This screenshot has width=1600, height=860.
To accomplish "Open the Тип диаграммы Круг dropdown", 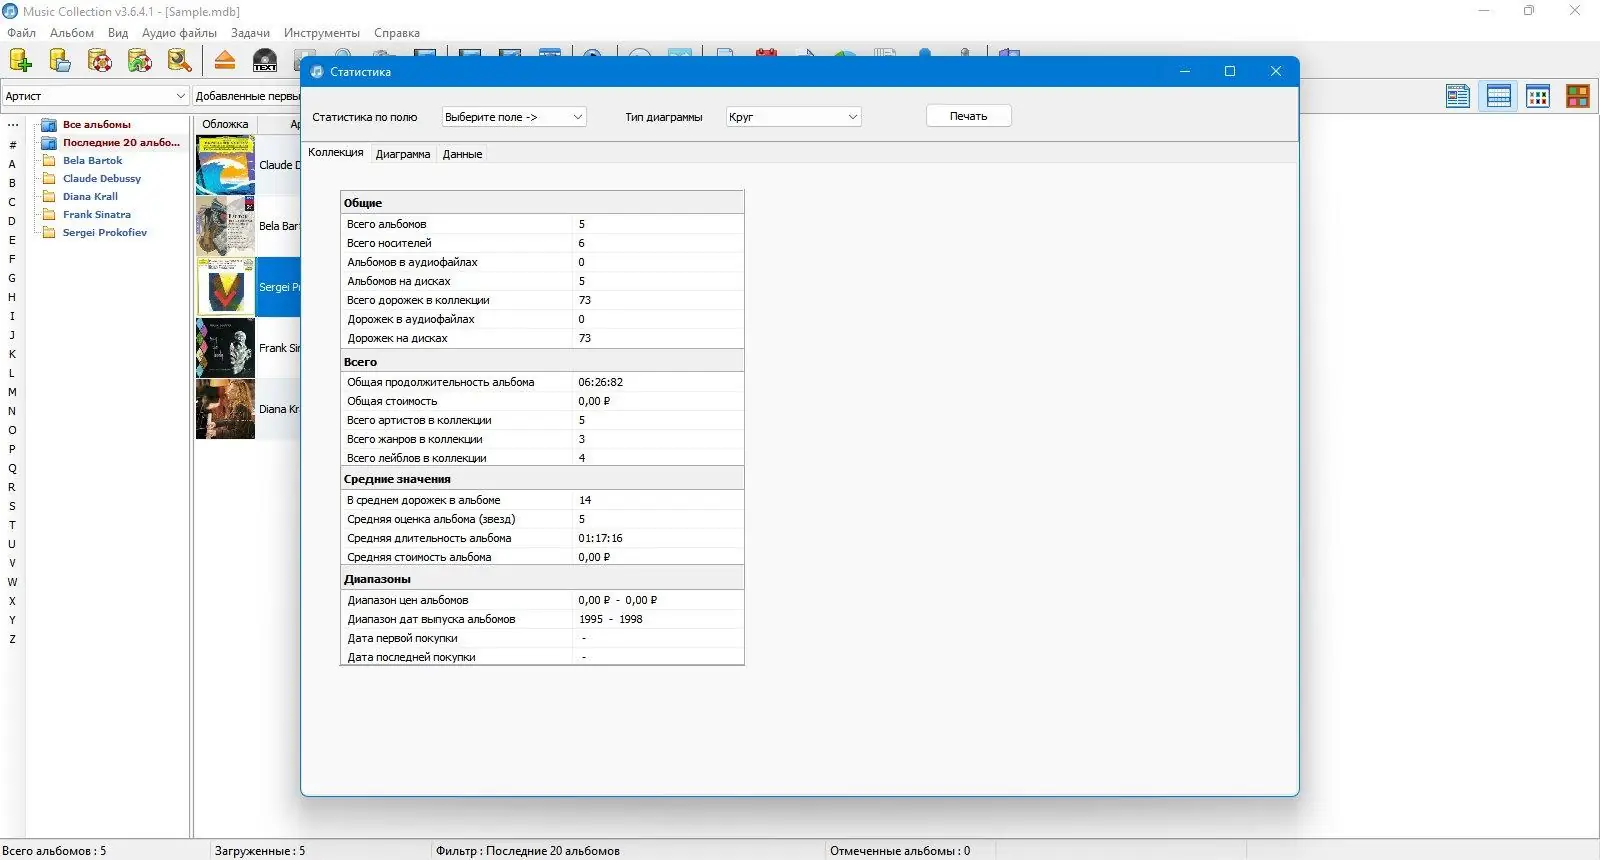I will [x=793, y=117].
